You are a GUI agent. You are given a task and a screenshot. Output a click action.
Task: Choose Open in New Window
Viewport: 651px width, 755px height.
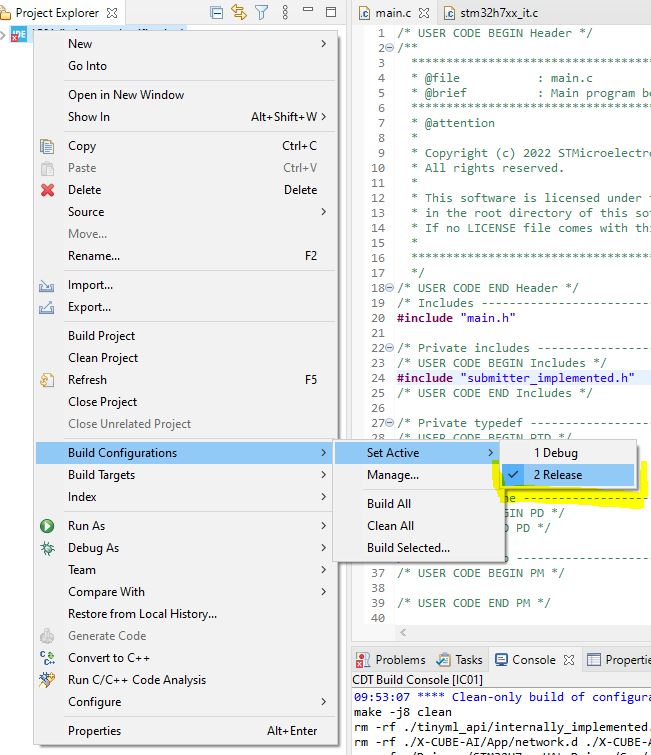185,95
